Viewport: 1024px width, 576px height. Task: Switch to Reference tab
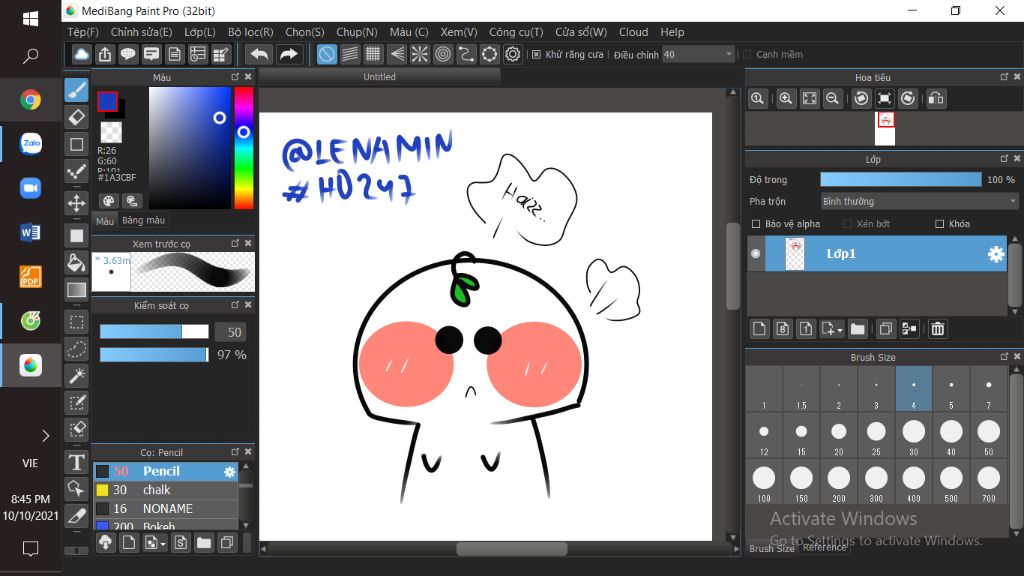pos(824,548)
